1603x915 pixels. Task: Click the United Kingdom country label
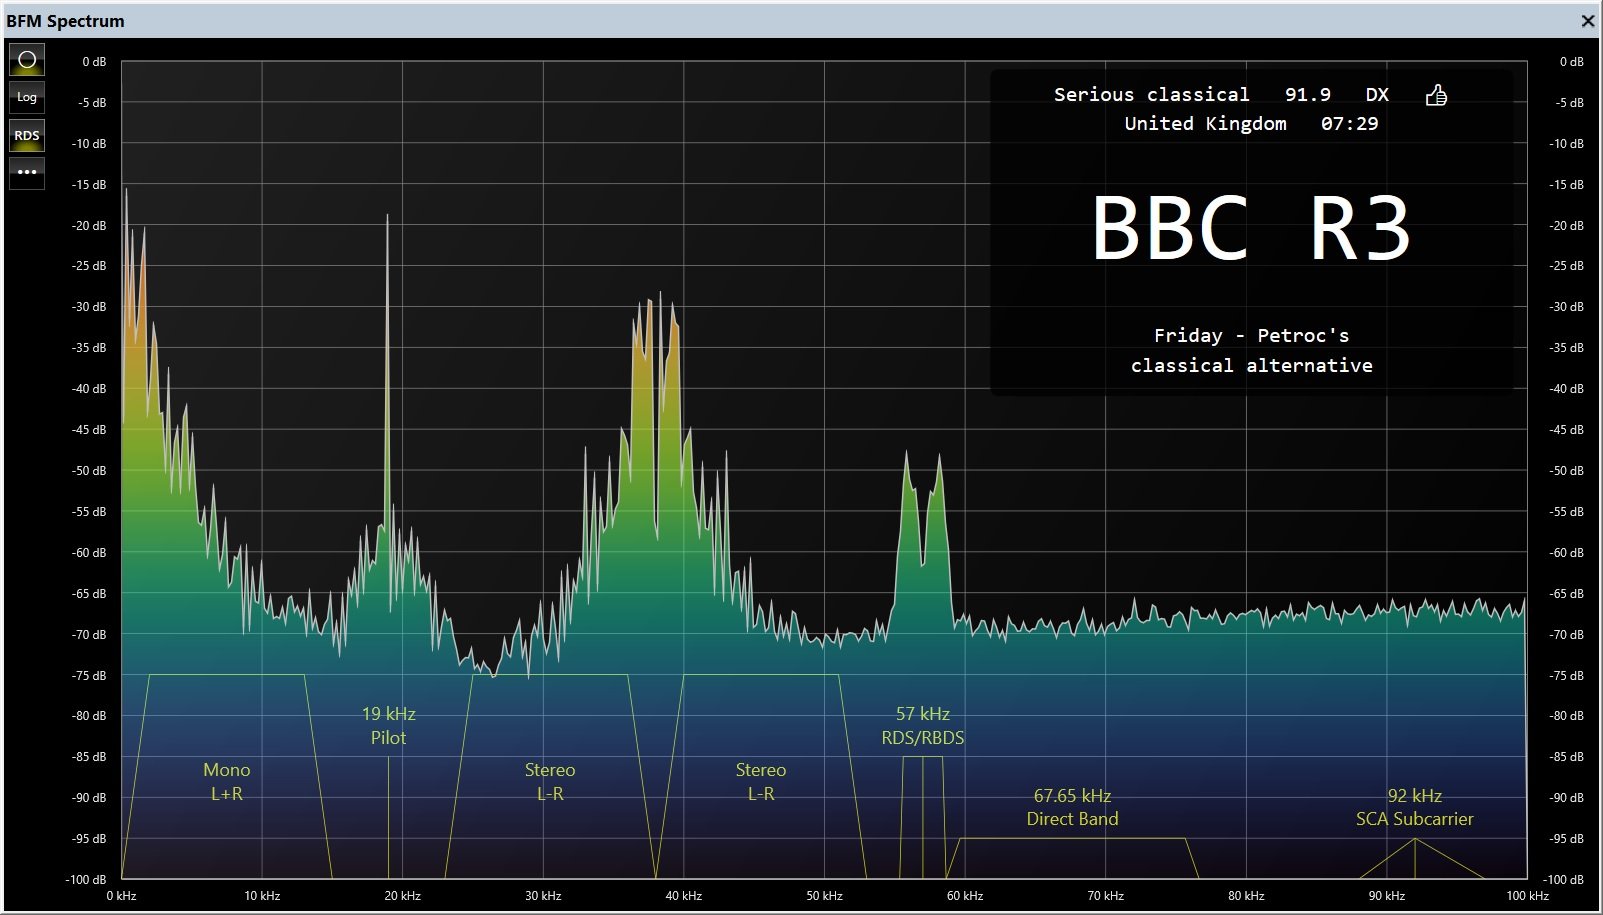point(1205,124)
